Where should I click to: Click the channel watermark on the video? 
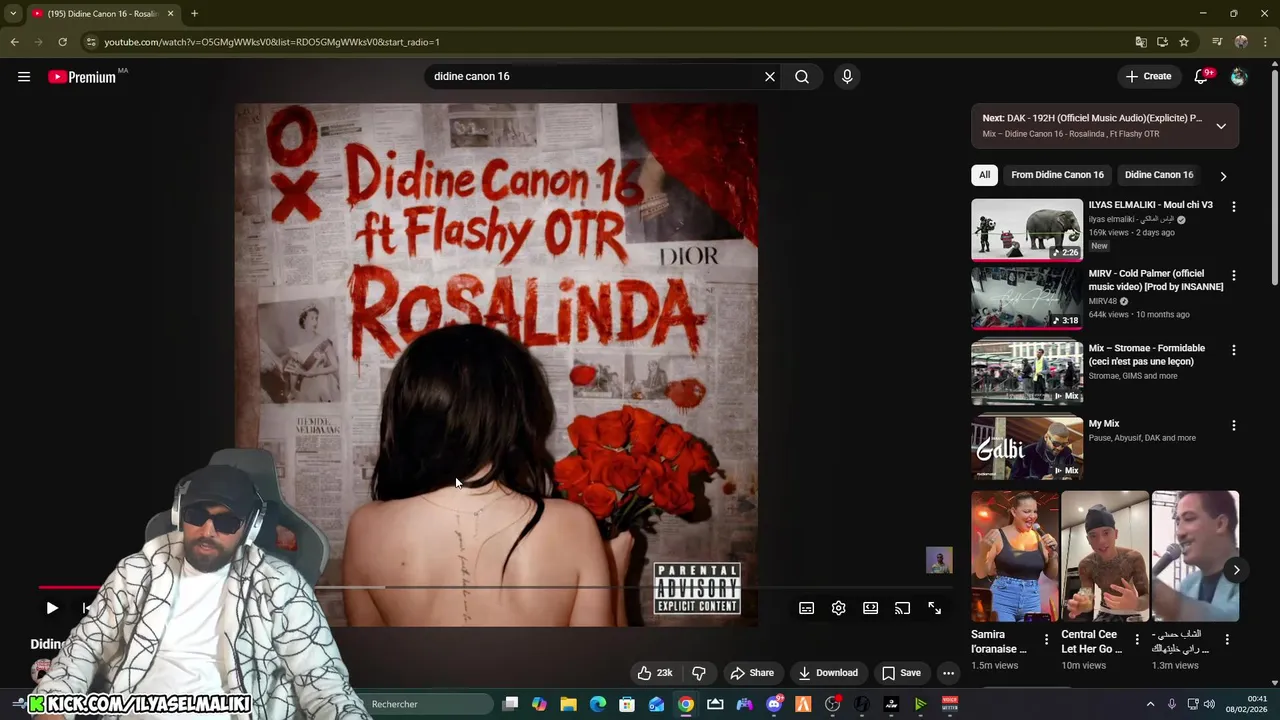point(939,560)
